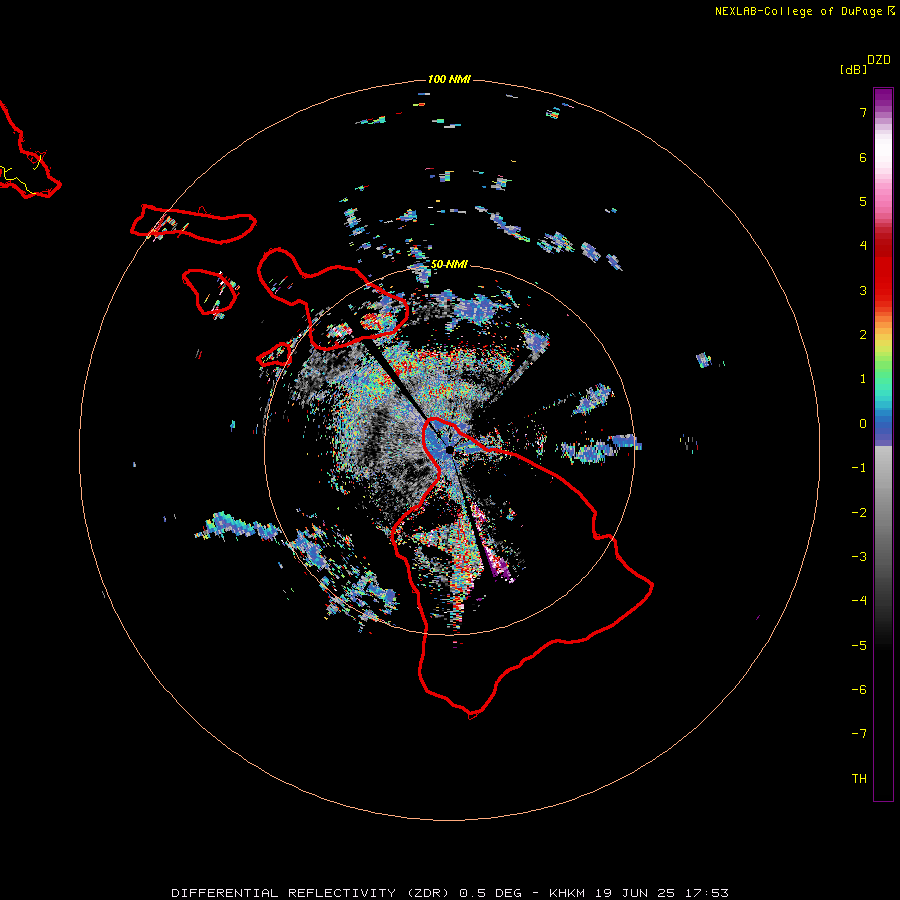Click the color bar gray band near -2 dB
Screen dimensions: 900x900
click(883, 512)
